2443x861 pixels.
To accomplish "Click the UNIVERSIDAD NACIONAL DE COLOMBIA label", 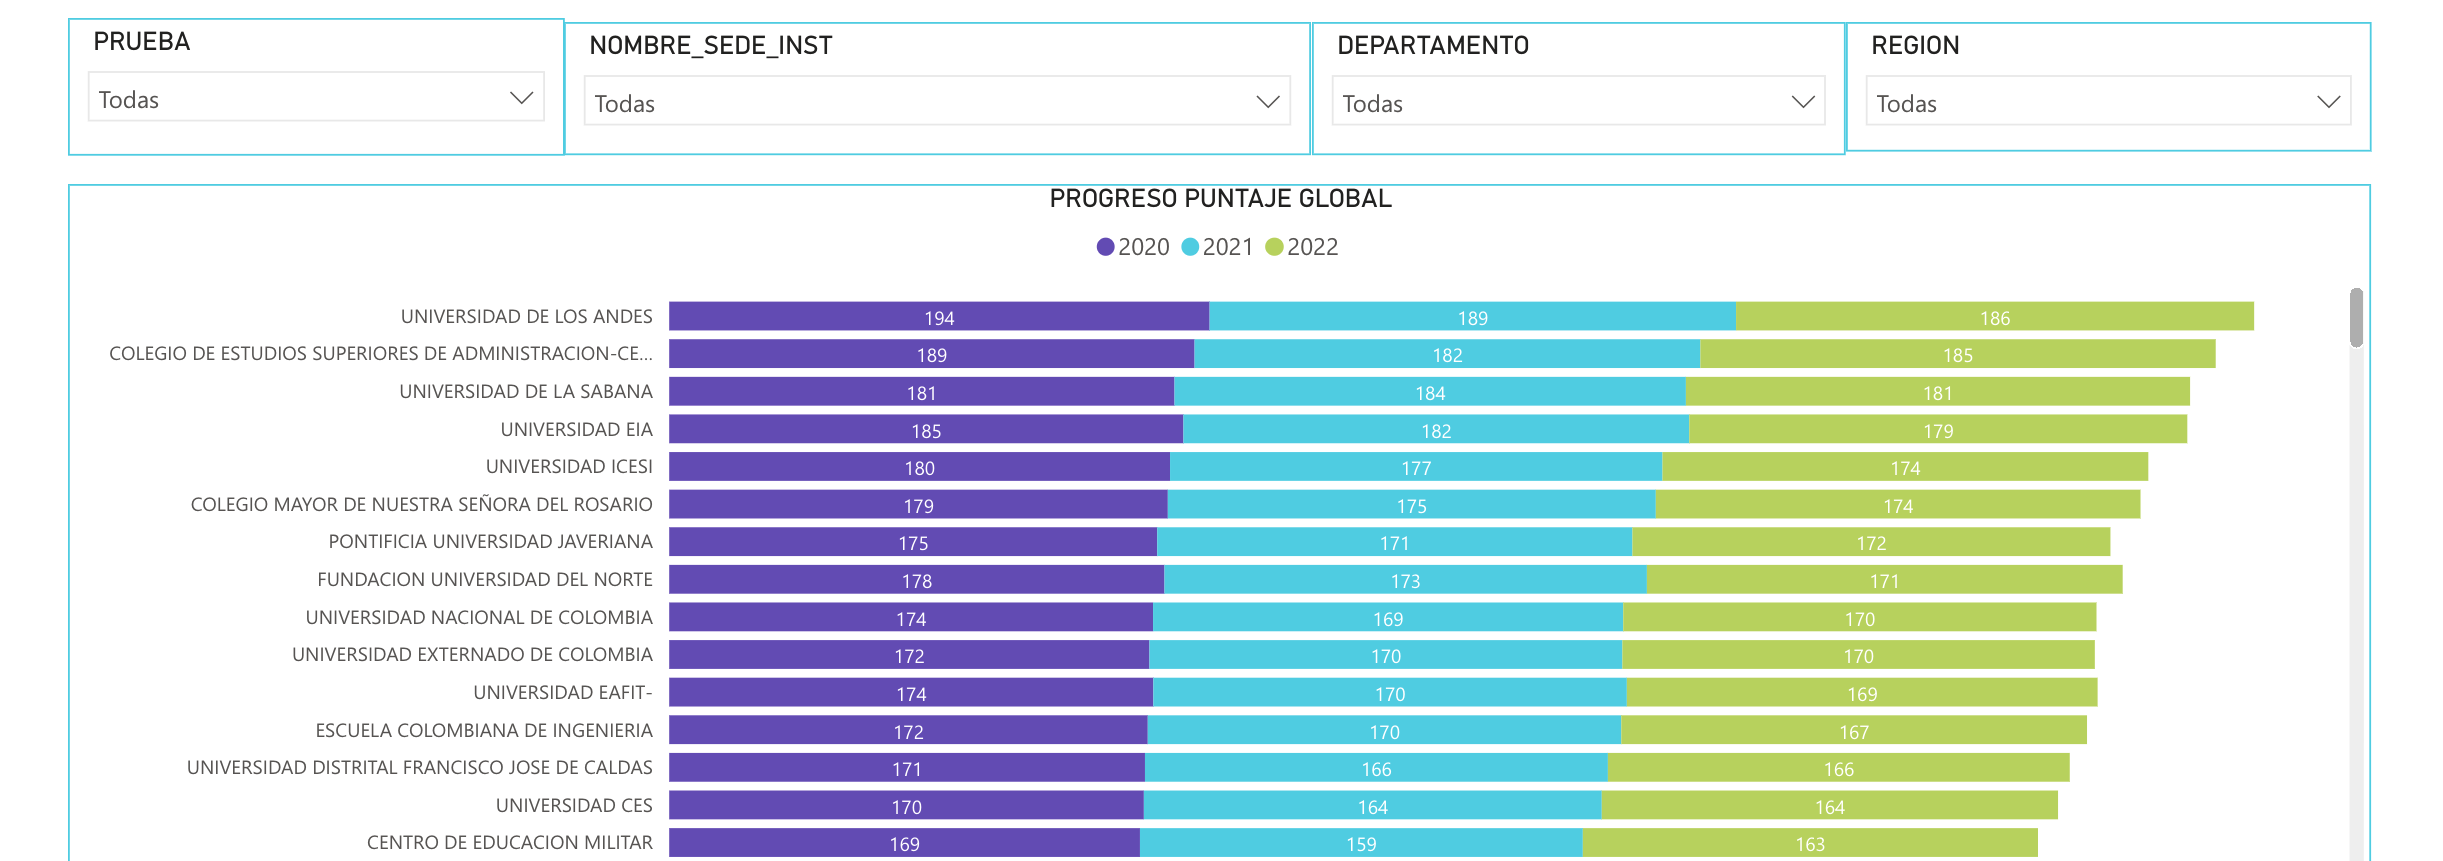I will click(x=479, y=618).
